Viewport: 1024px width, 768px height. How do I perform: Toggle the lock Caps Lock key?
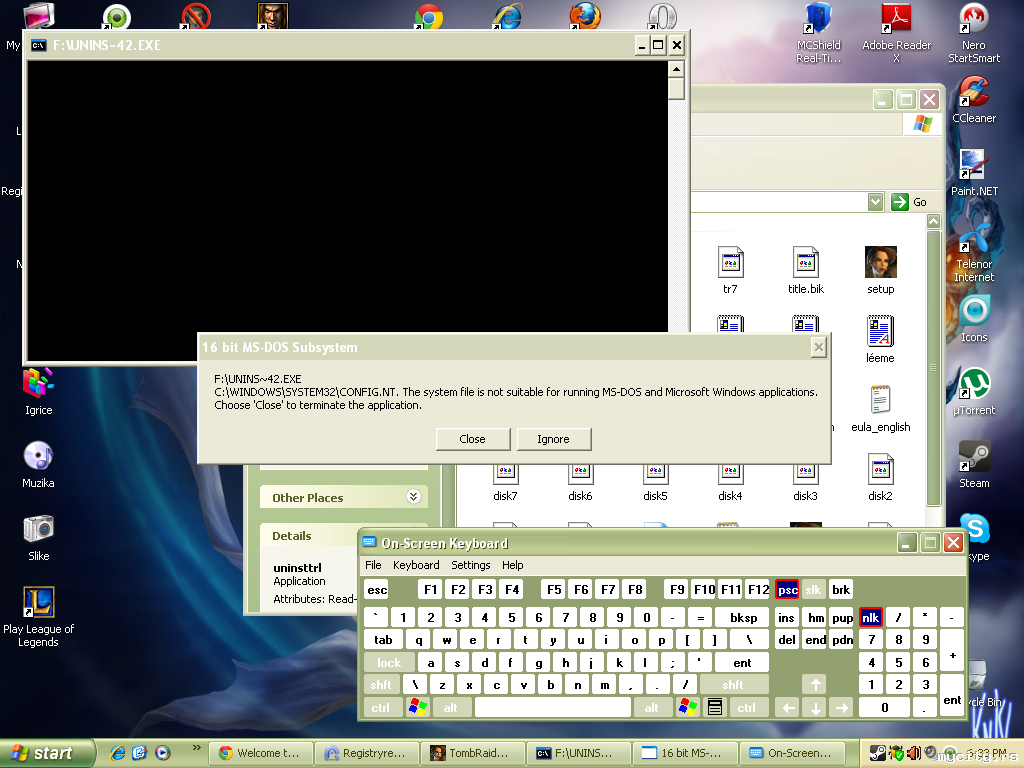click(x=389, y=662)
